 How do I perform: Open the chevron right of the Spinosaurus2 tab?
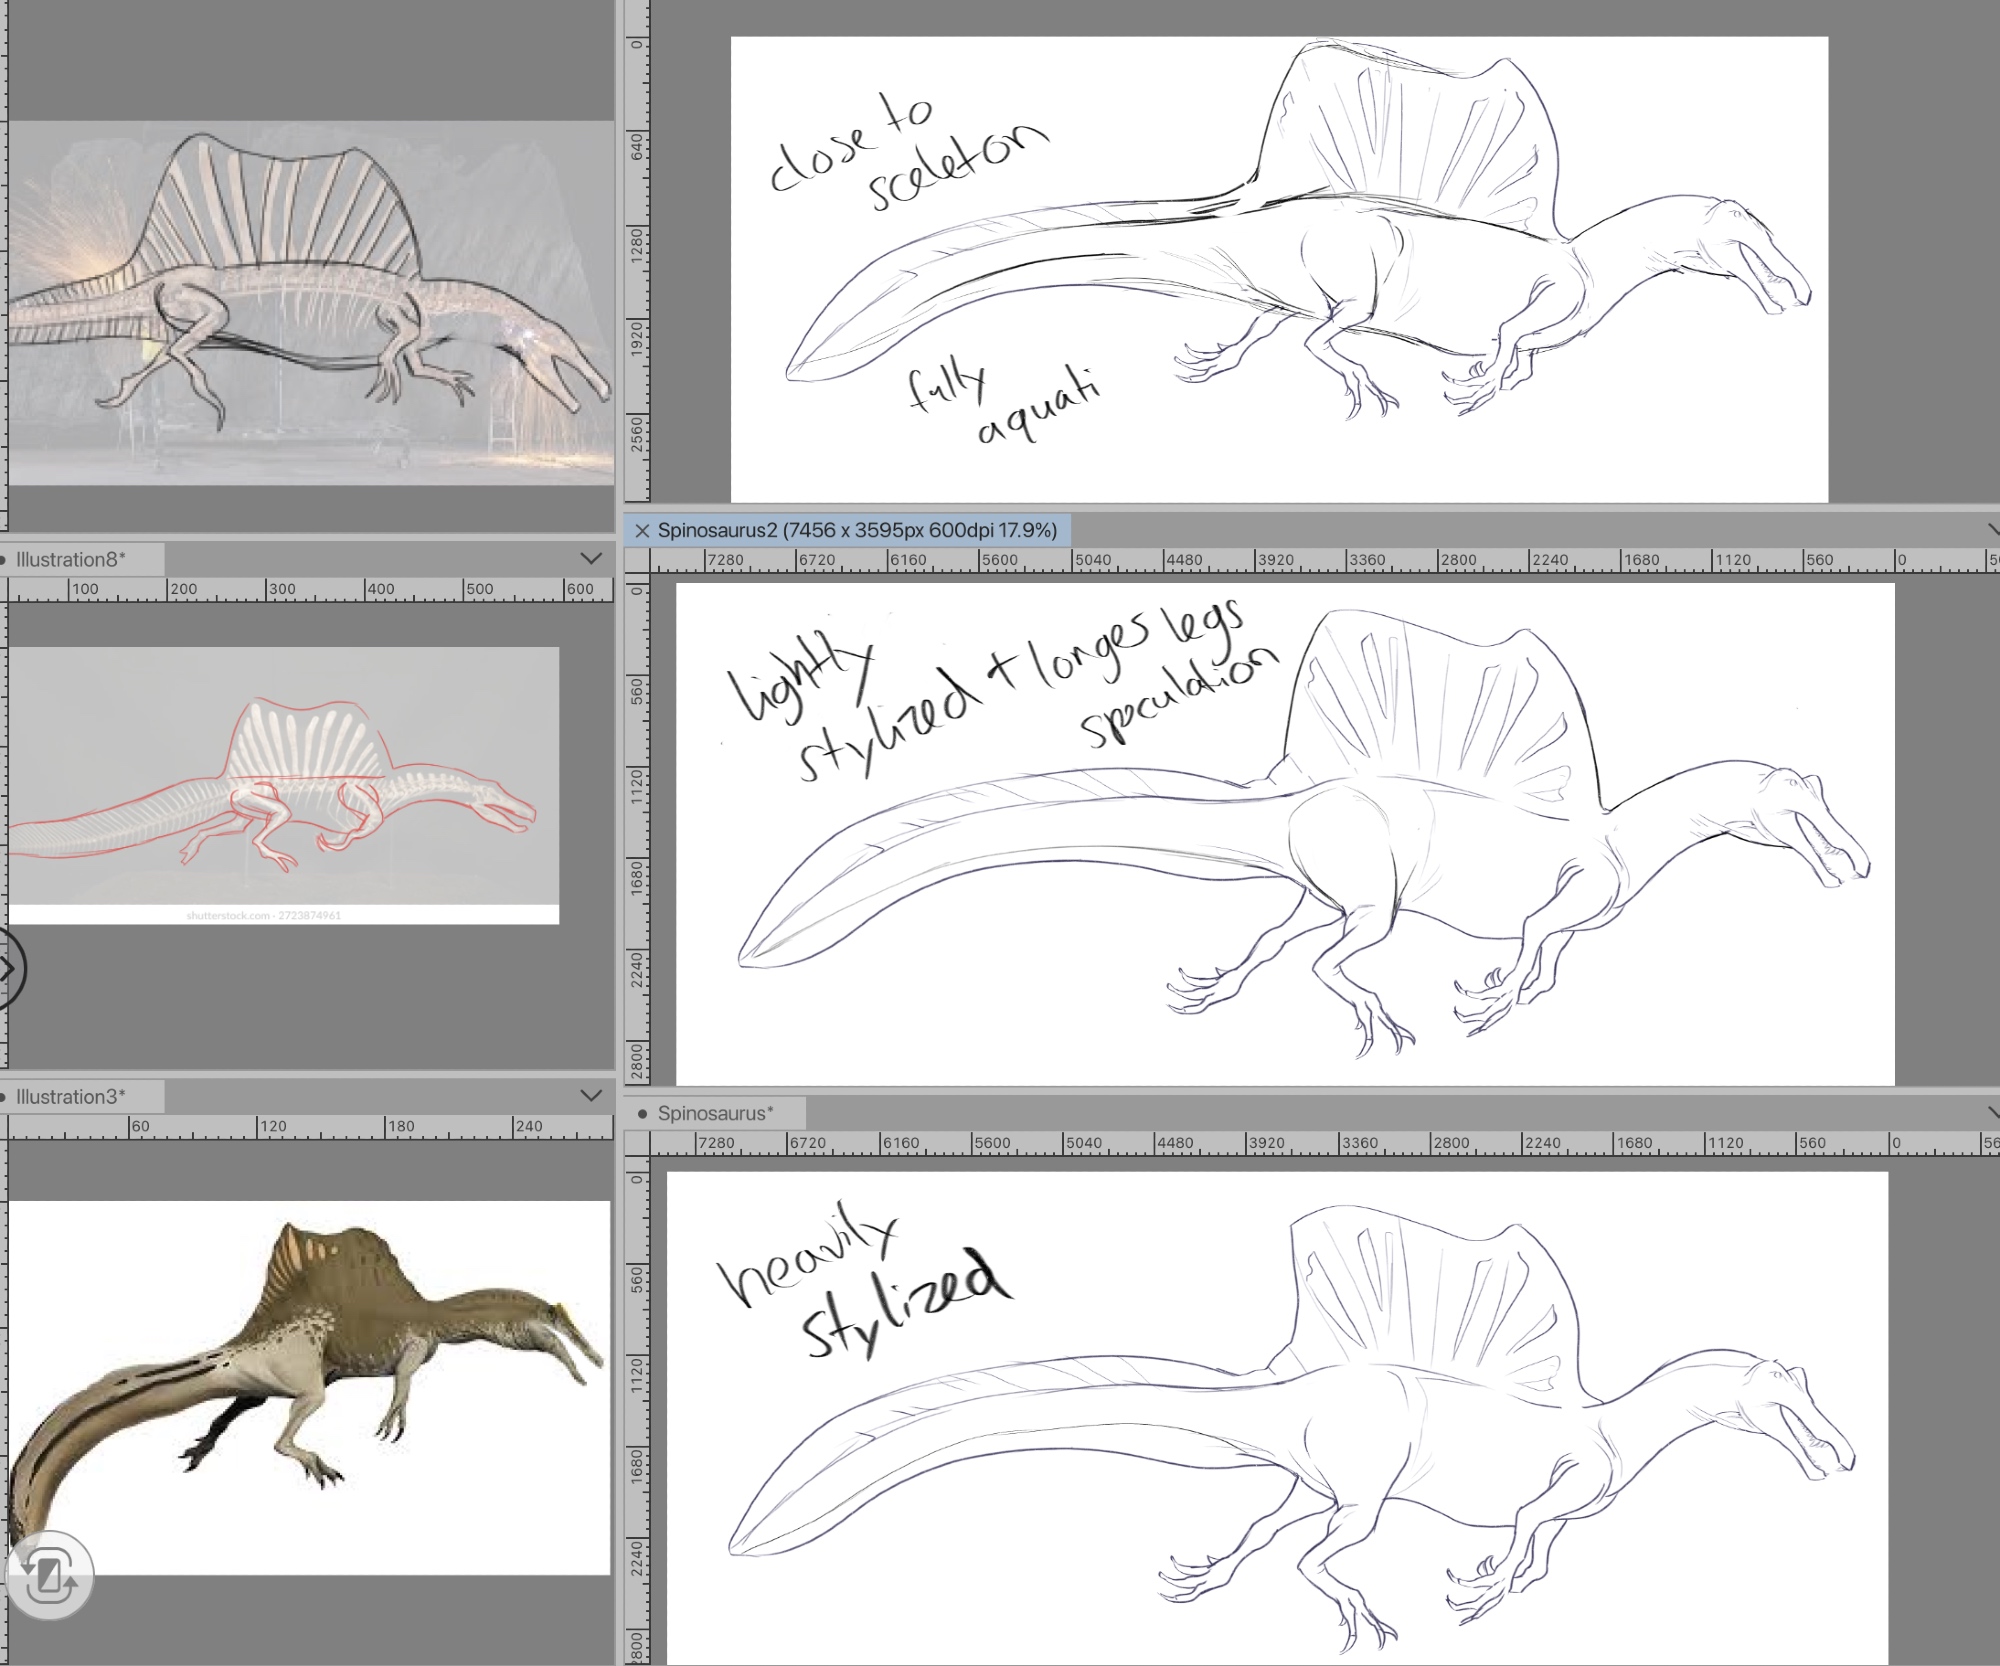(x=1994, y=530)
